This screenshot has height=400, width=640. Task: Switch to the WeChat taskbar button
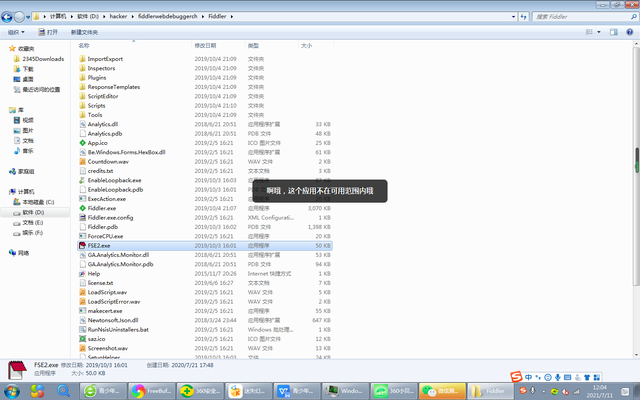pos(442,391)
